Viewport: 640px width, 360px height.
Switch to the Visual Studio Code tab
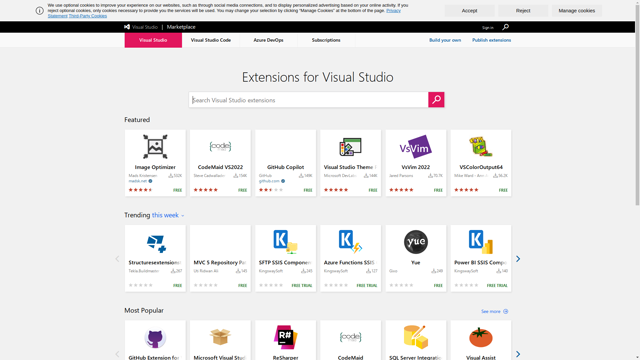[211, 40]
